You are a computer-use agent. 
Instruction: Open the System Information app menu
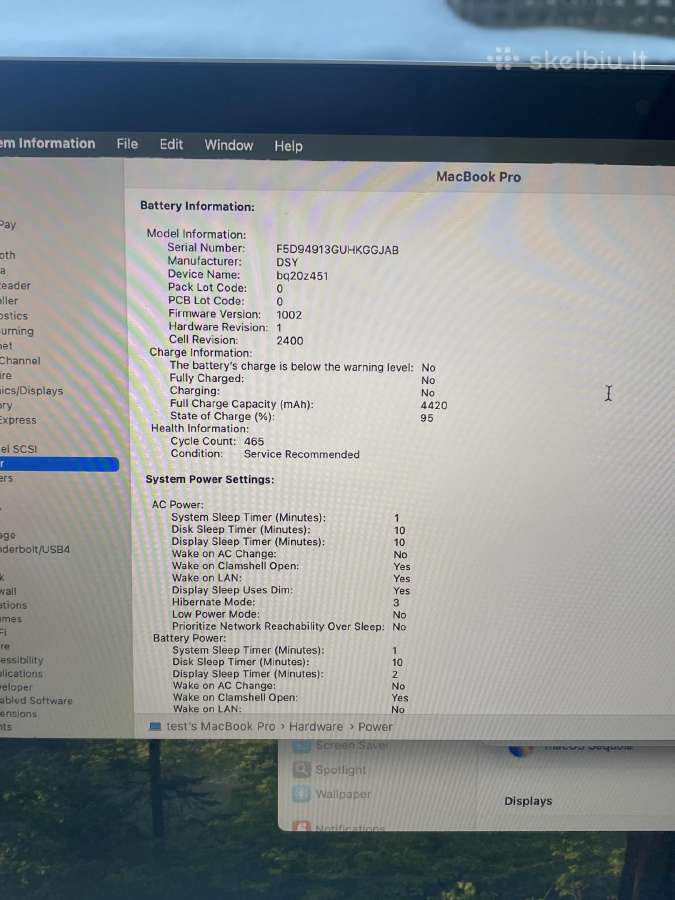point(48,143)
